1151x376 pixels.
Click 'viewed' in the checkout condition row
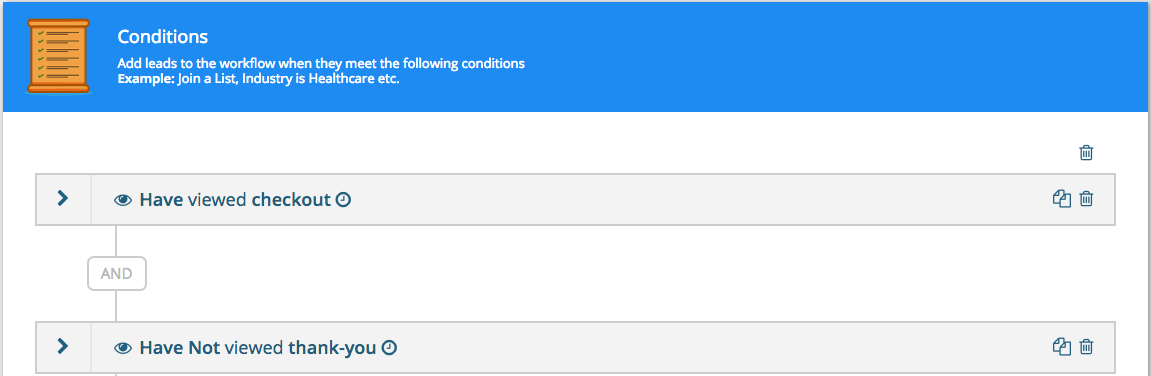point(217,200)
